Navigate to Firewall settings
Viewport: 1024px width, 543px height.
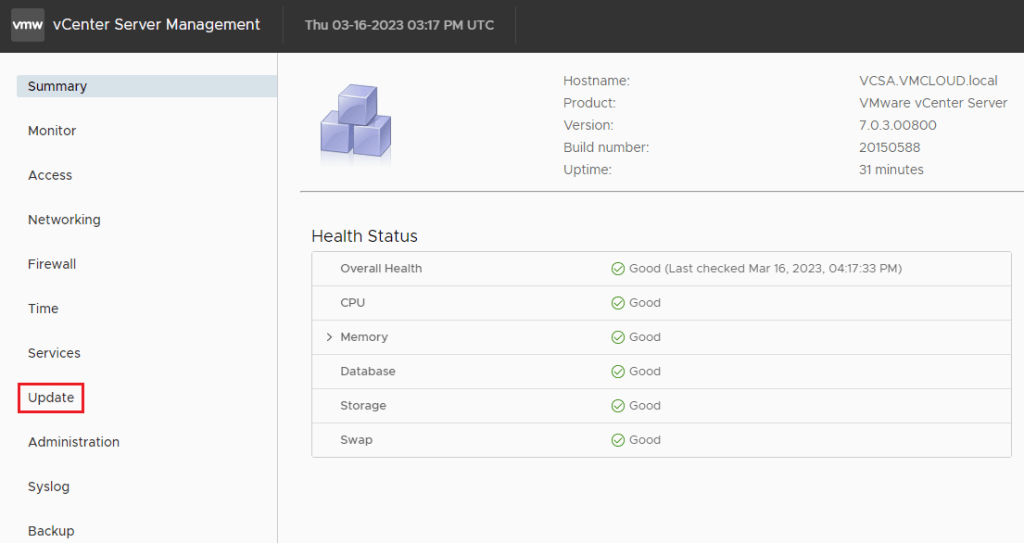point(52,264)
